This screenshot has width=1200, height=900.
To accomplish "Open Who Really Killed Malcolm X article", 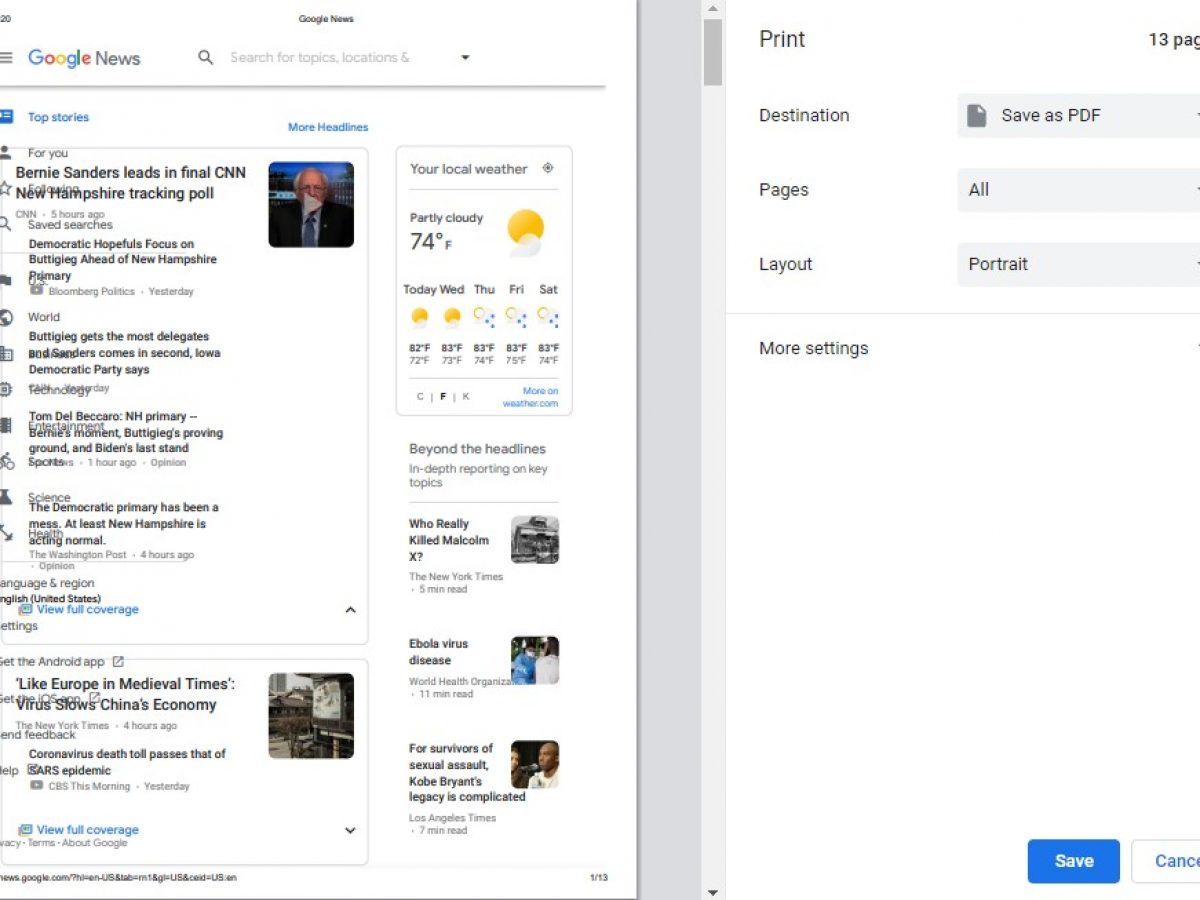I will (449, 540).
